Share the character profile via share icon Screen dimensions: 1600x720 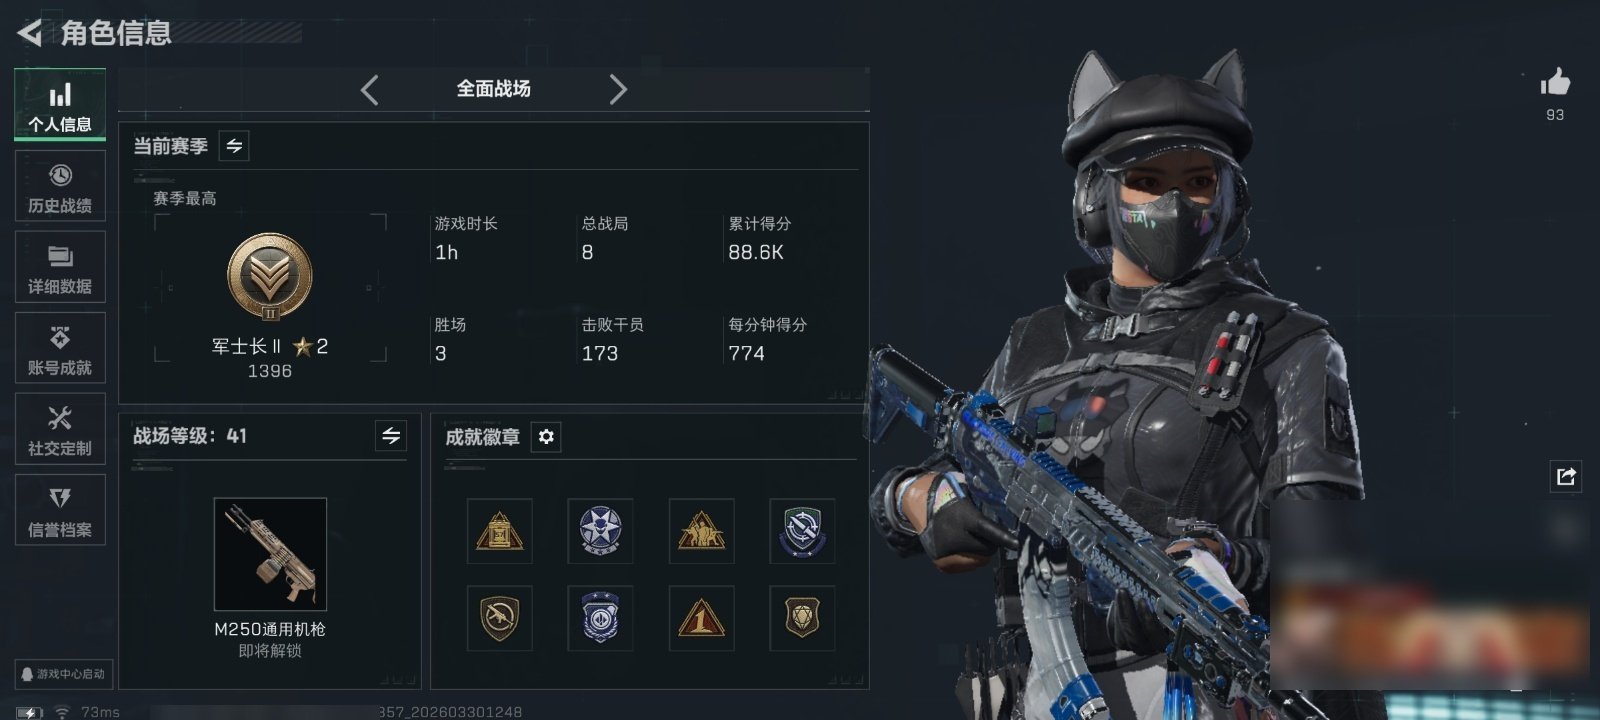click(x=1566, y=476)
